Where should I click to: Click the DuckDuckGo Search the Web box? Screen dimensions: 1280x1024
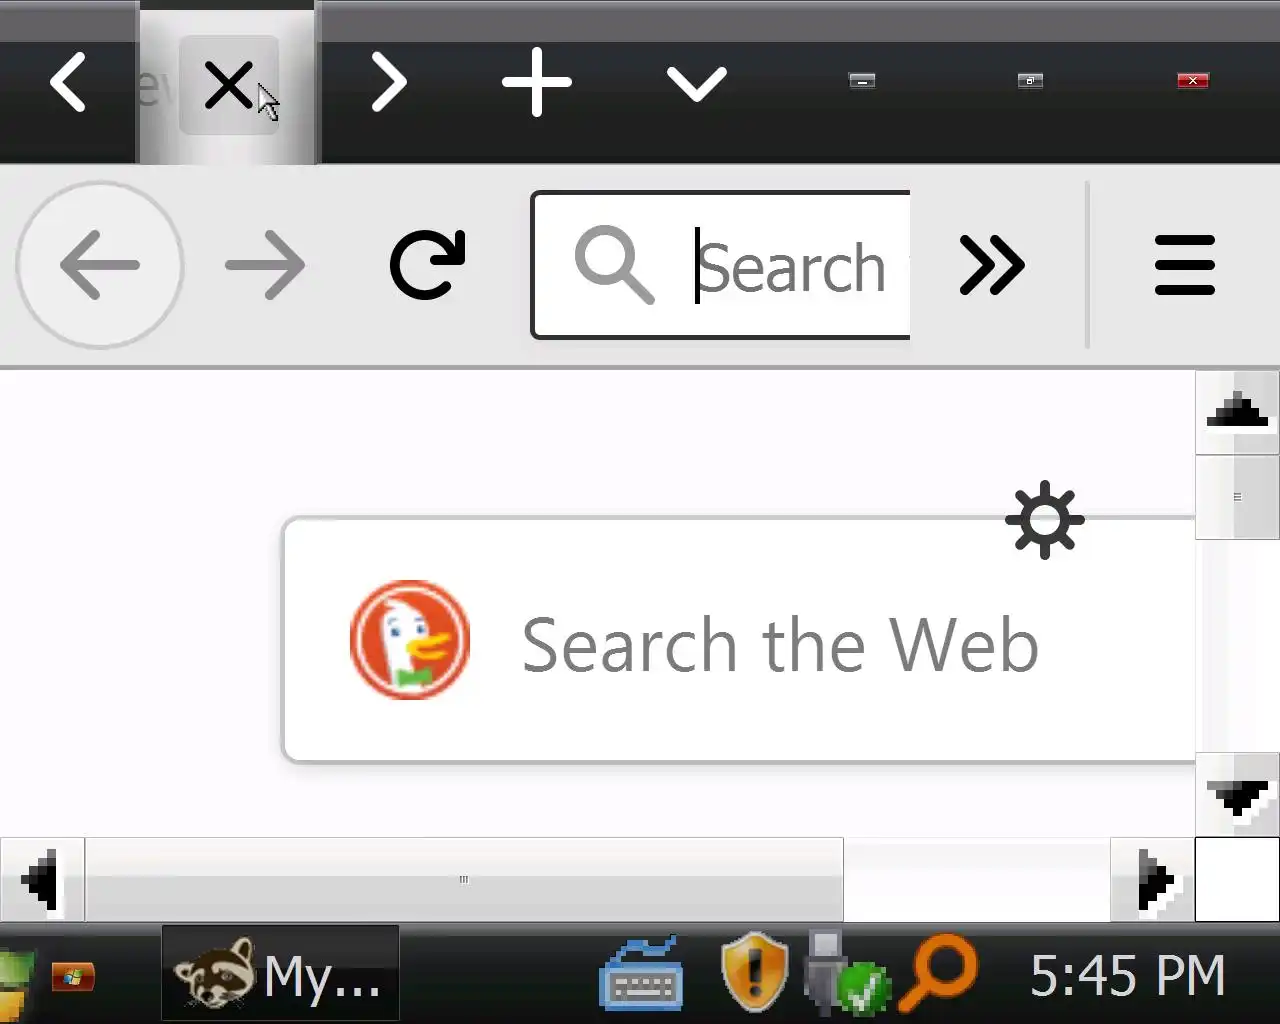pyautogui.click(x=739, y=640)
